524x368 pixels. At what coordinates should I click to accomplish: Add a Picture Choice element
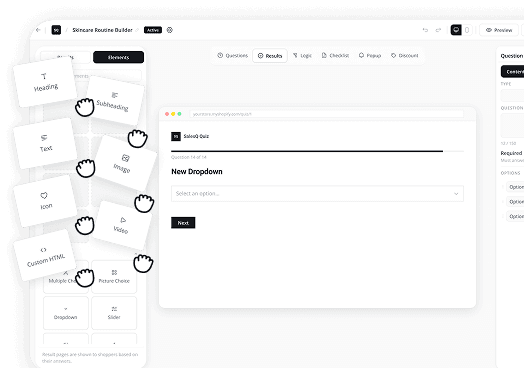click(114, 277)
